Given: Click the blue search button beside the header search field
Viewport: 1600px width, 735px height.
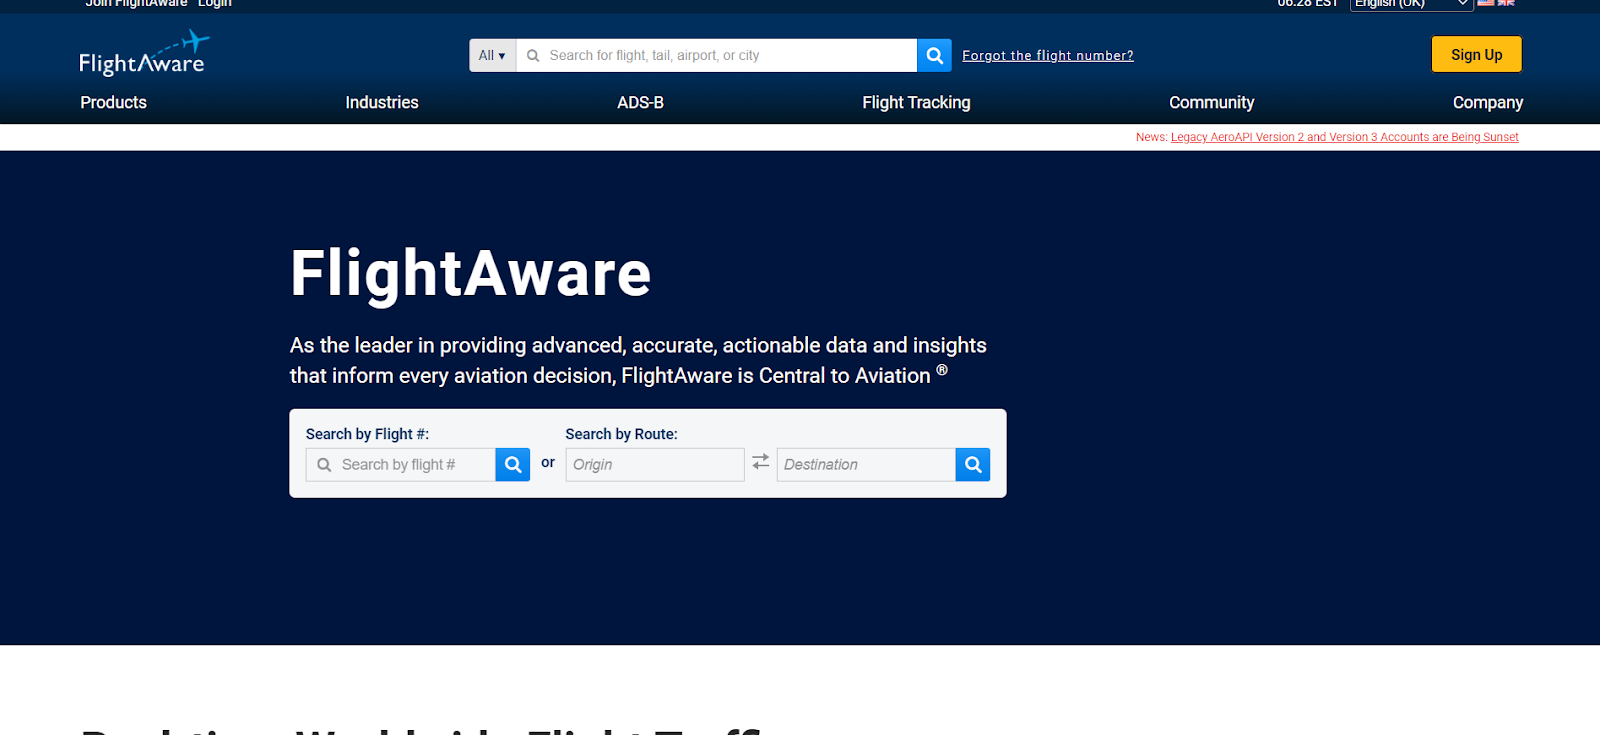Looking at the screenshot, I should 934,55.
